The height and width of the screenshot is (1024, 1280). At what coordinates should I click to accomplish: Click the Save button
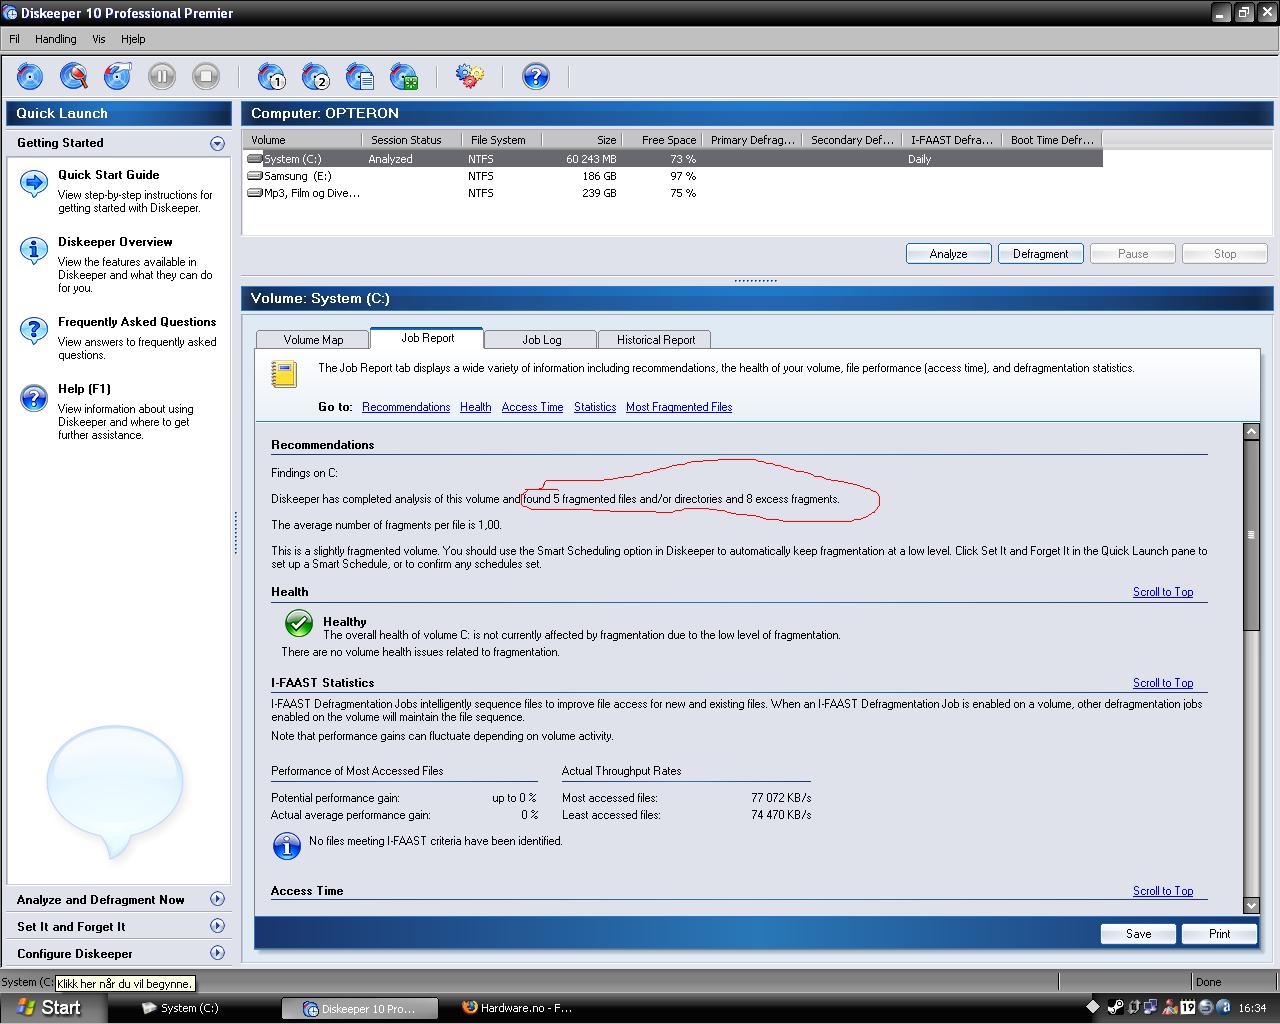(1138, 933)
